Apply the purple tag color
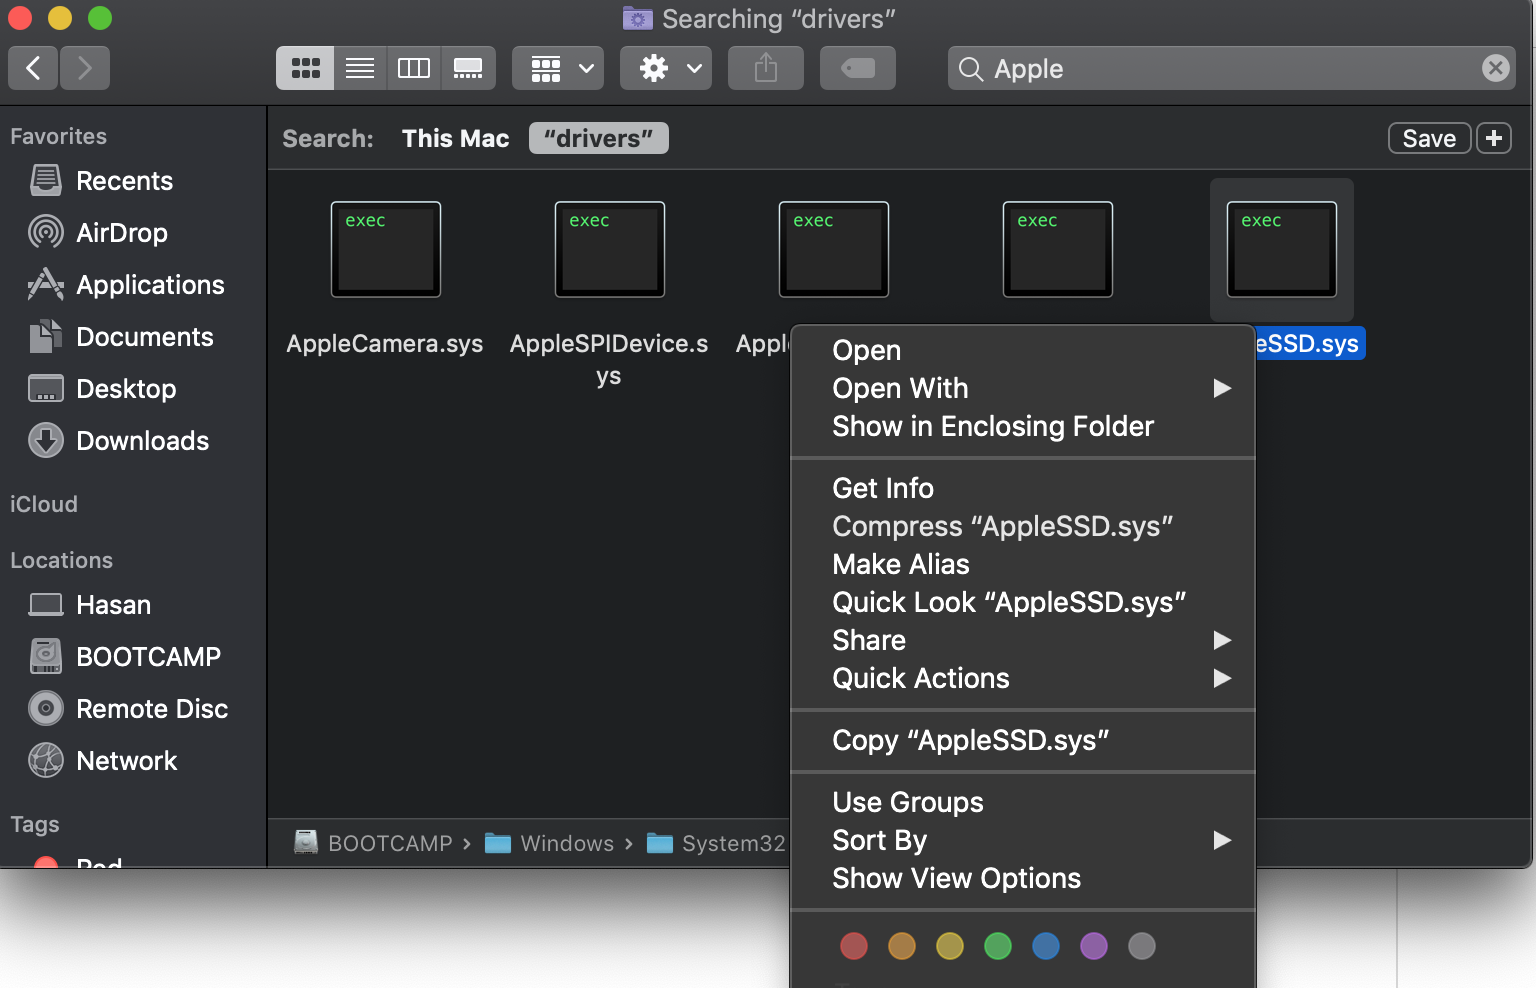The width and height of the screenshot is (1536, 988). tap(1094, 946)
